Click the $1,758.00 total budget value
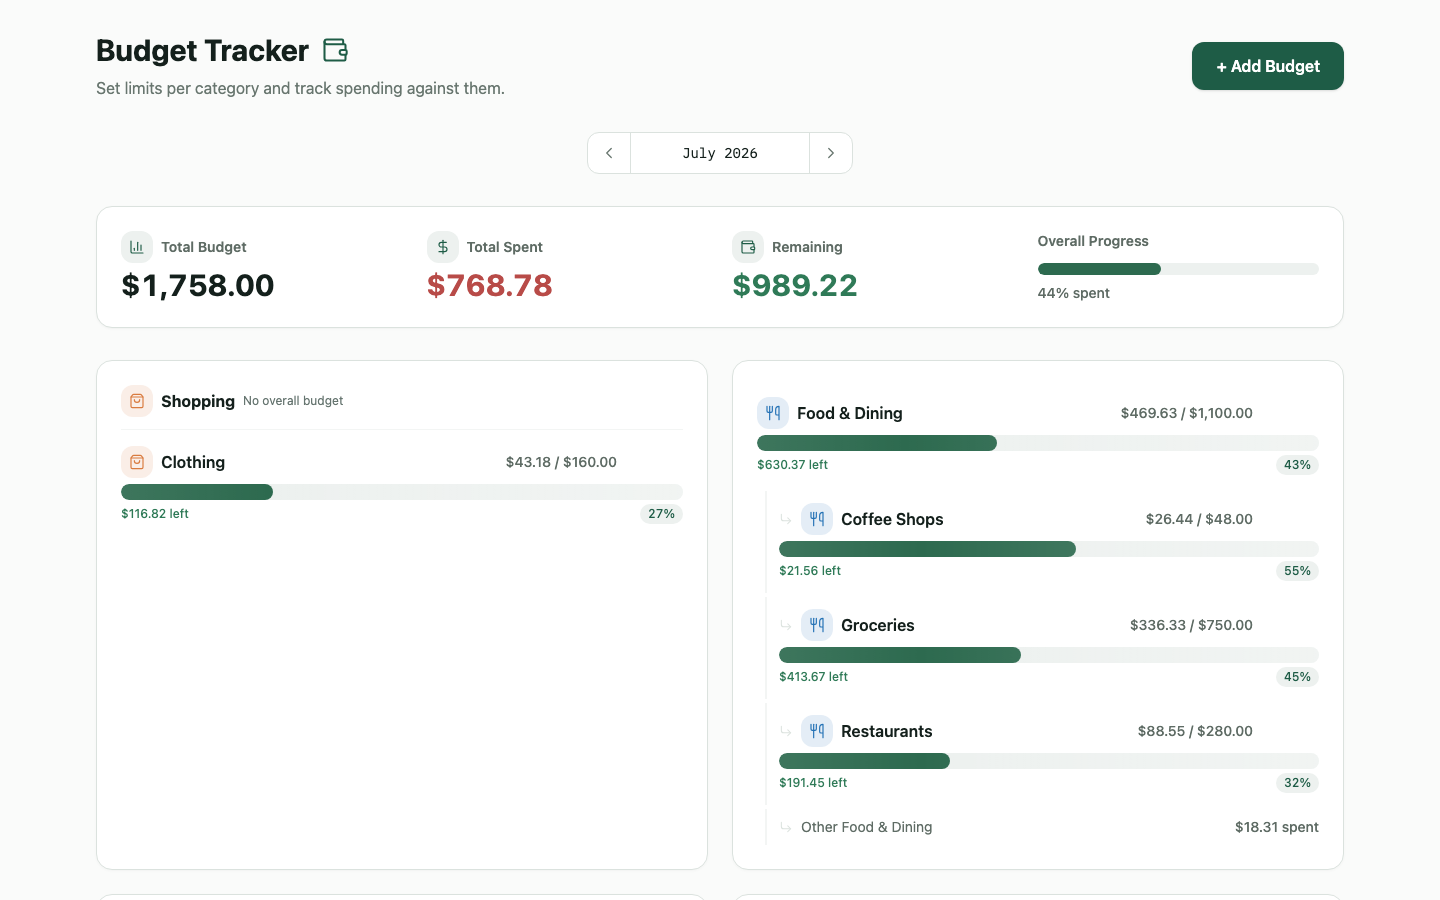 198,285
